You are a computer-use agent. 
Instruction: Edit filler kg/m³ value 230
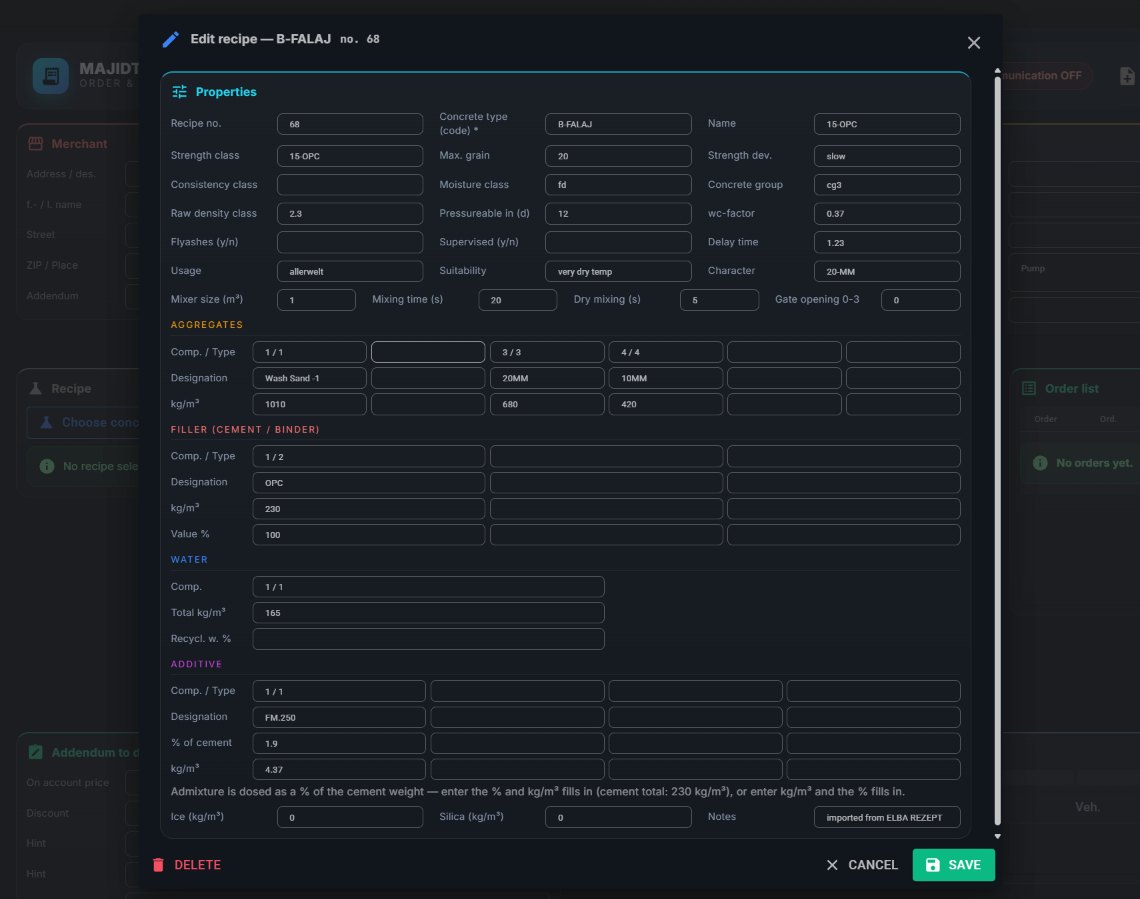click(x=369, y=509)
